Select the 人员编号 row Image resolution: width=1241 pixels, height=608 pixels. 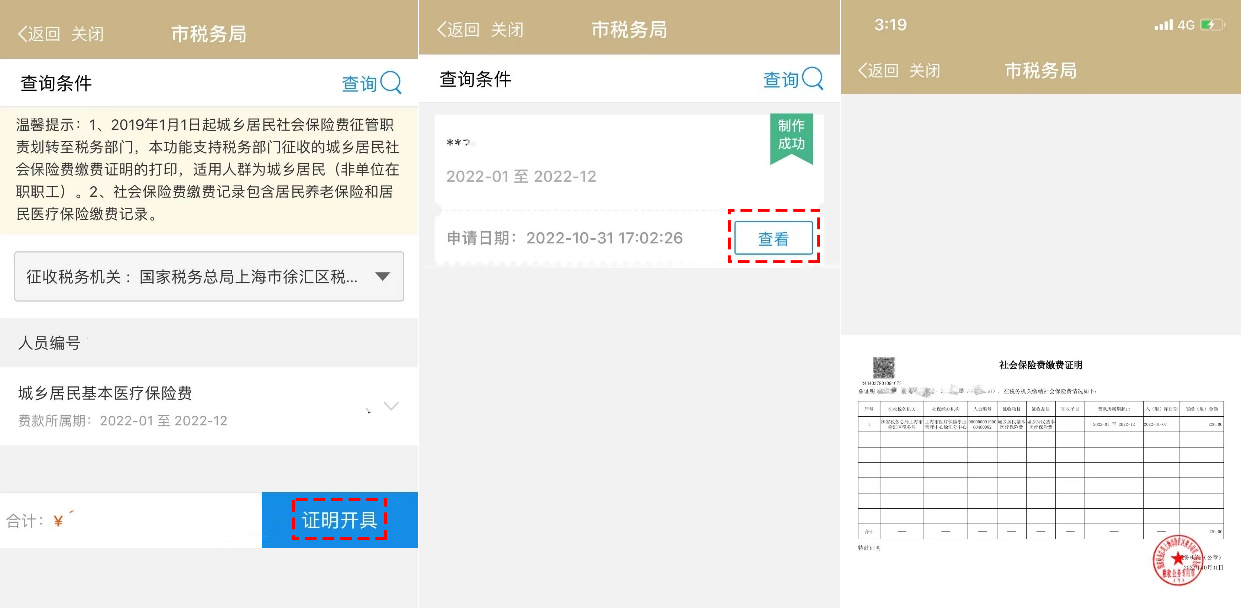[x=209, y=342]
